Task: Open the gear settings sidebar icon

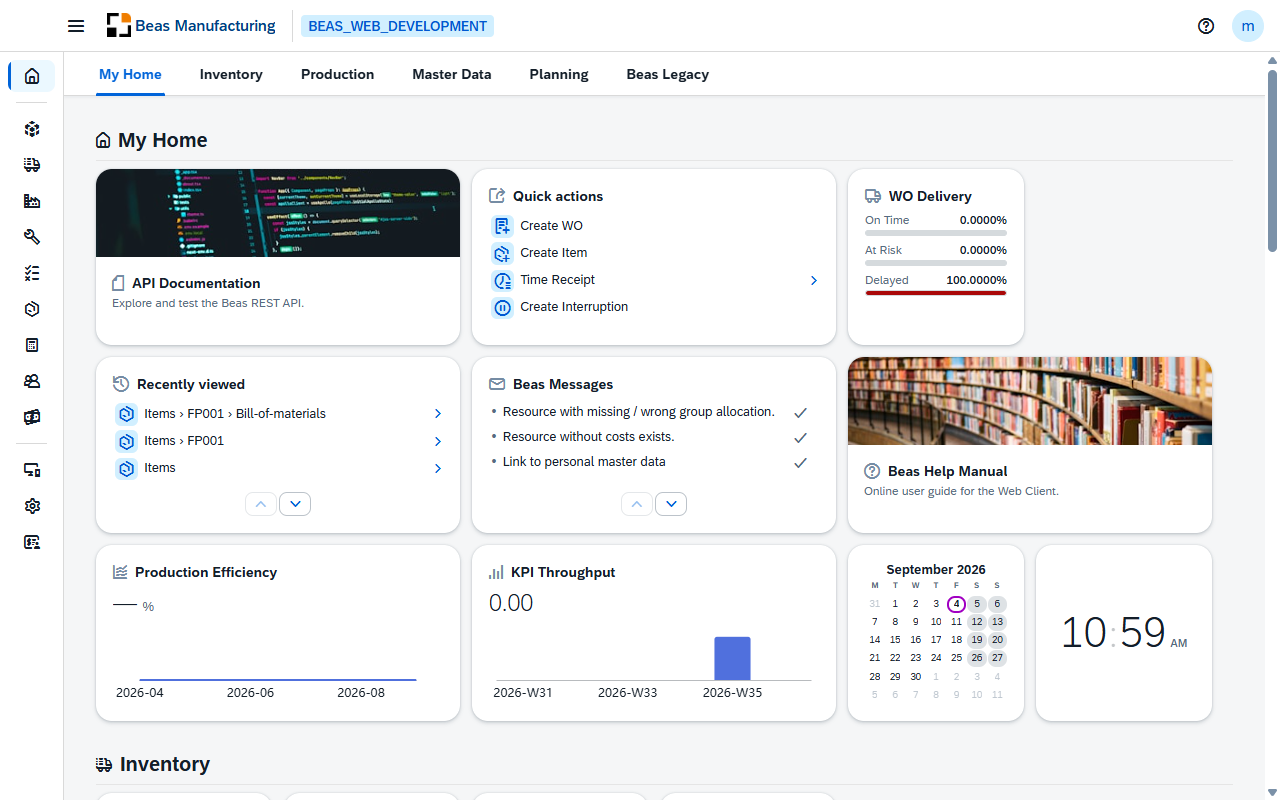Action: click(32, 506)
